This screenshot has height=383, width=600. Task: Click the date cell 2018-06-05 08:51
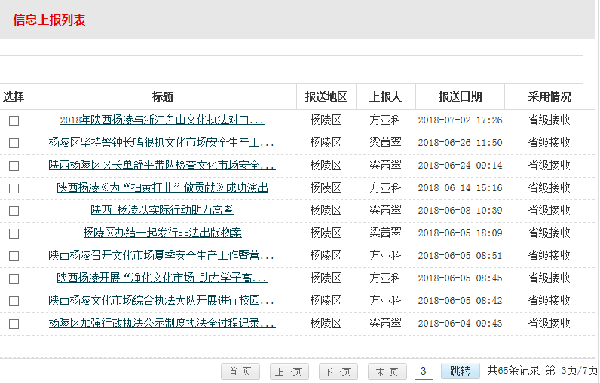pyautogui.click(x=460, y=255)
